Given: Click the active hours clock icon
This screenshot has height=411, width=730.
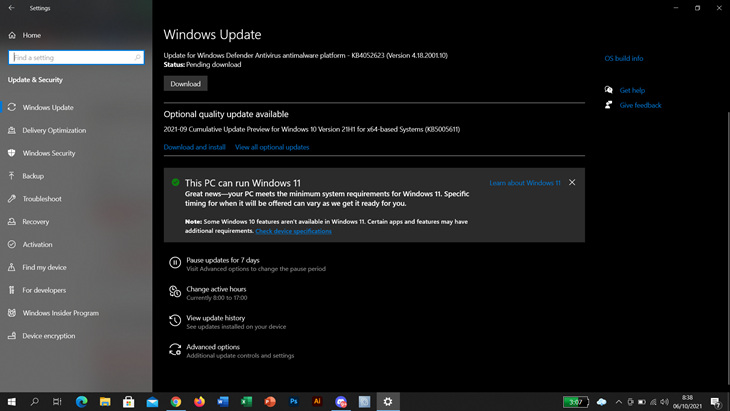Looking at the screenshot, I should tap(175, 292).
